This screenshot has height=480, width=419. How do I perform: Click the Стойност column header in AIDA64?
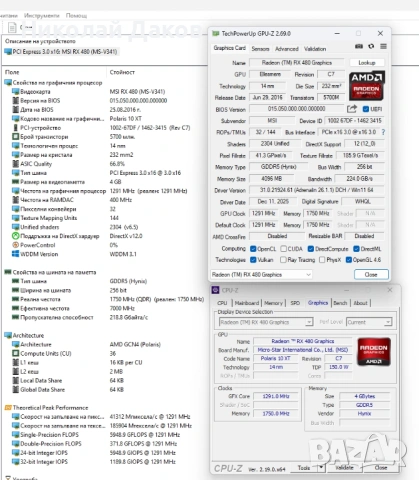point(122,72)
